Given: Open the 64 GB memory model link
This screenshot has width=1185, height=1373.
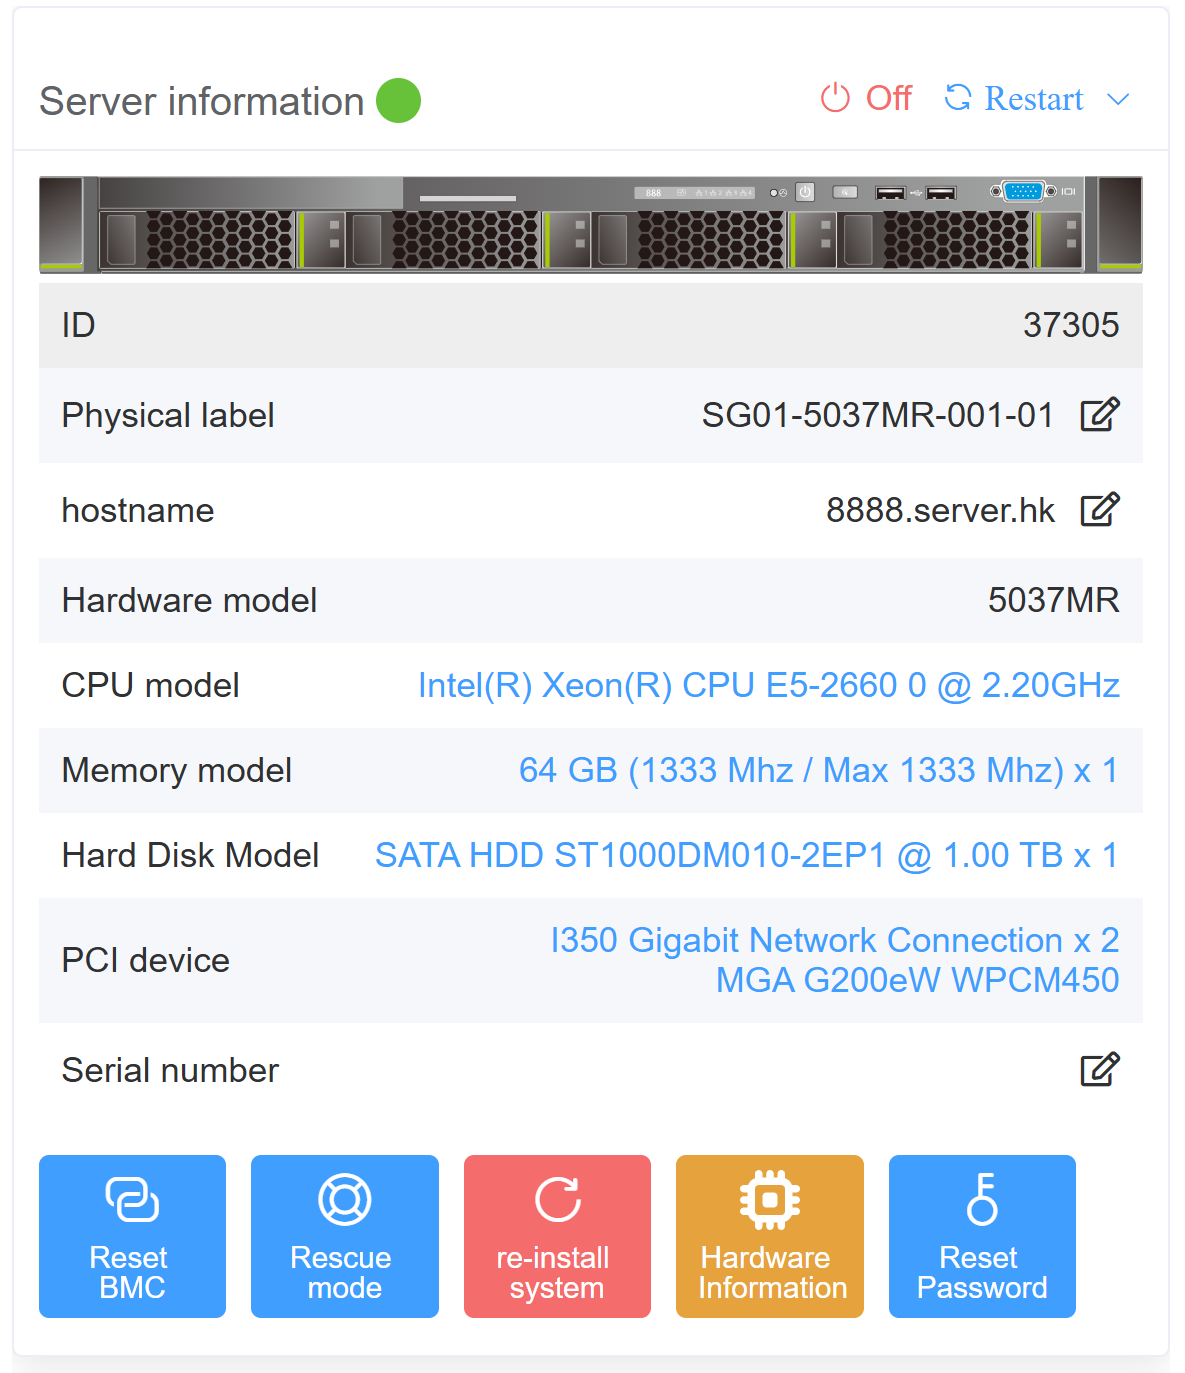Looking at the screenshot, I should click(817, 771).
